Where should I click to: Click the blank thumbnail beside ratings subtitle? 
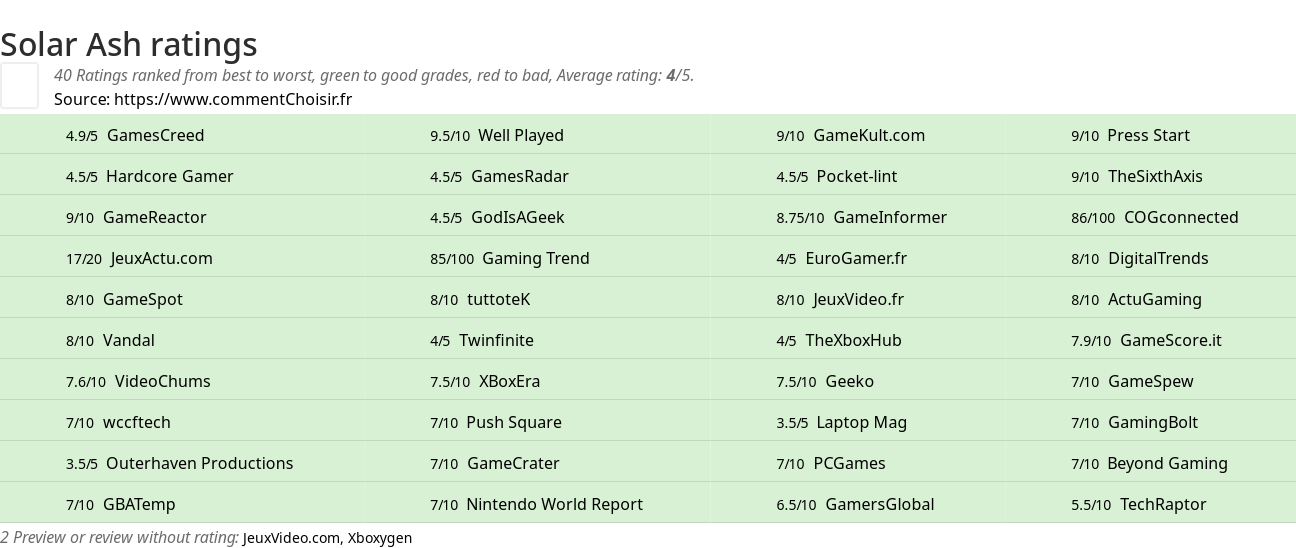[x=19, y=85]
